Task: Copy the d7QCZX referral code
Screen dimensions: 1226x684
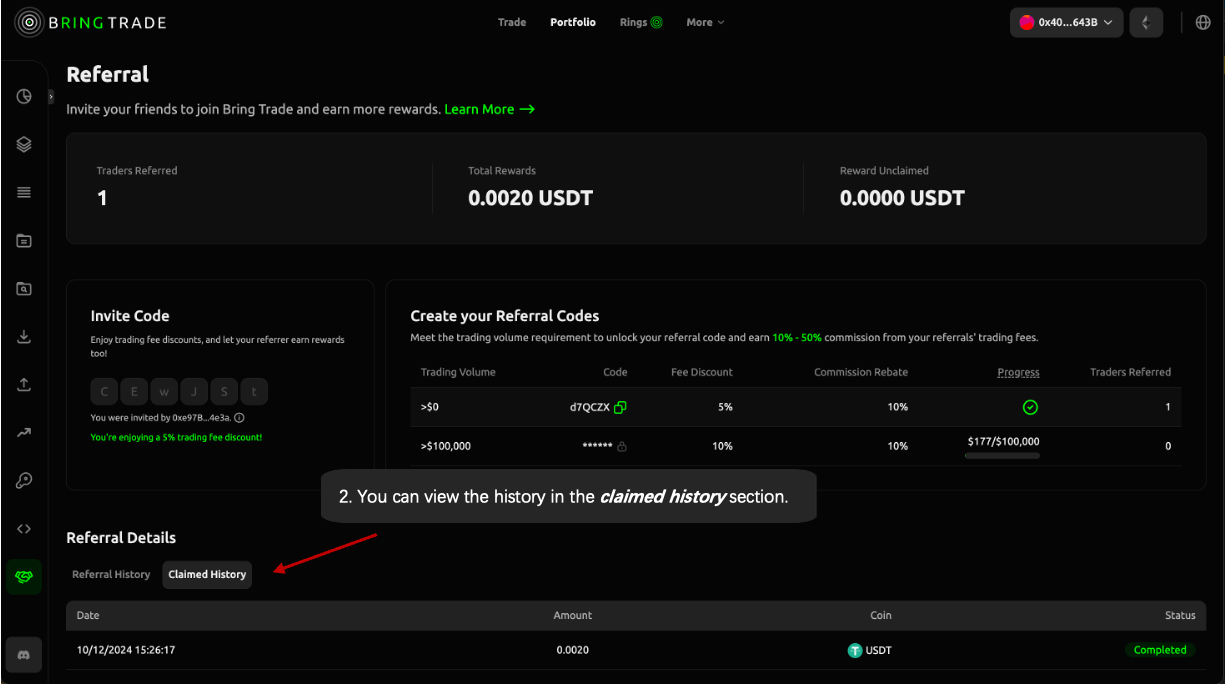Action: 620,407
